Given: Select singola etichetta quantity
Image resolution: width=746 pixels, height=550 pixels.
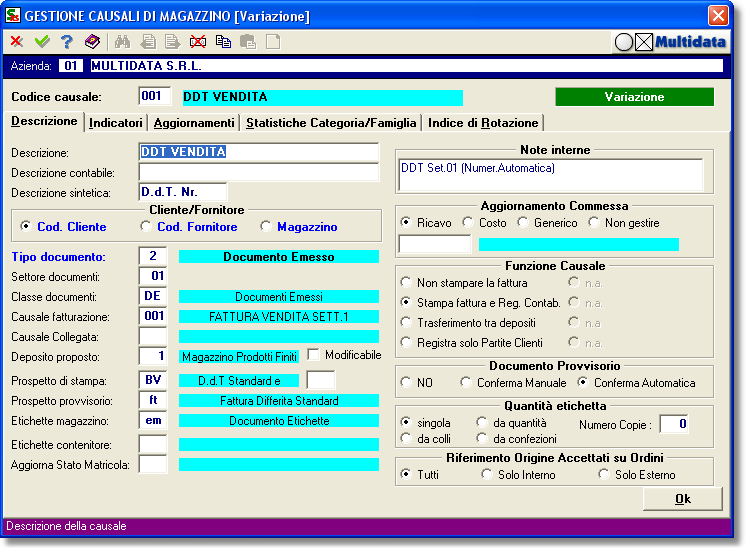Looking at the screenshot, I should [x=405, y=422].
